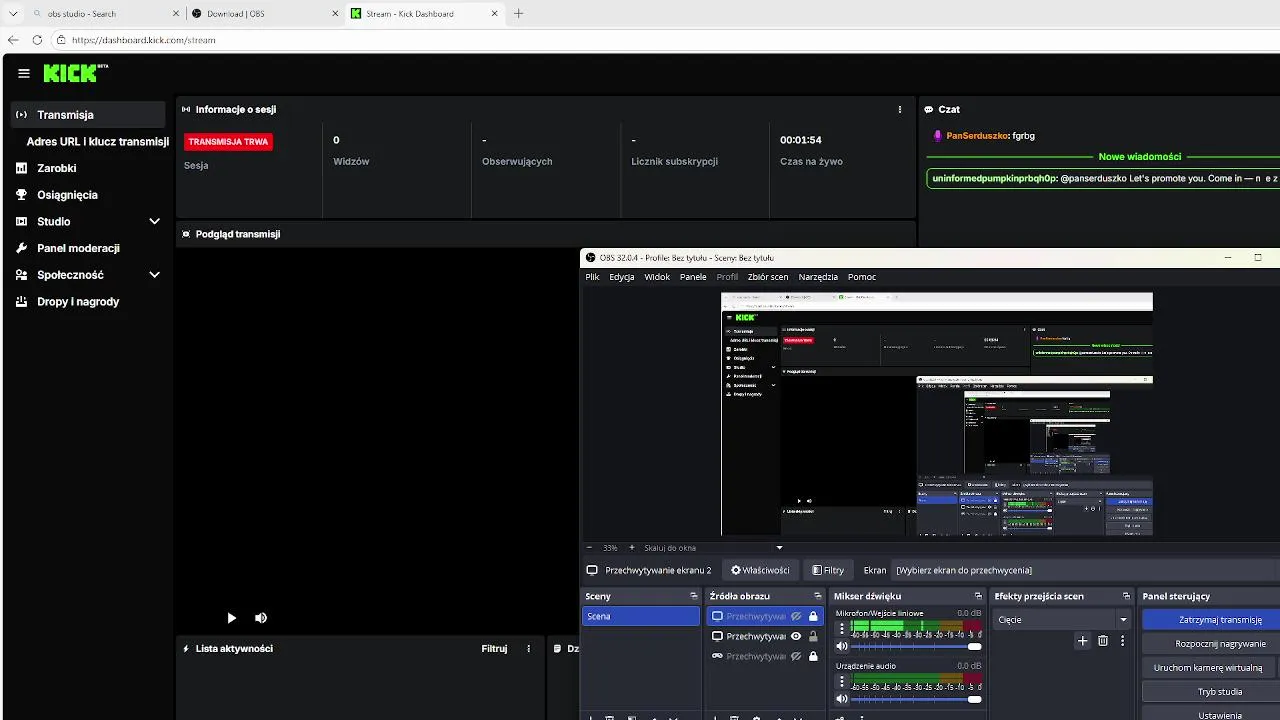Open OBS Panele menu
Screen dimensions: 1280x720
coord(693,277)
